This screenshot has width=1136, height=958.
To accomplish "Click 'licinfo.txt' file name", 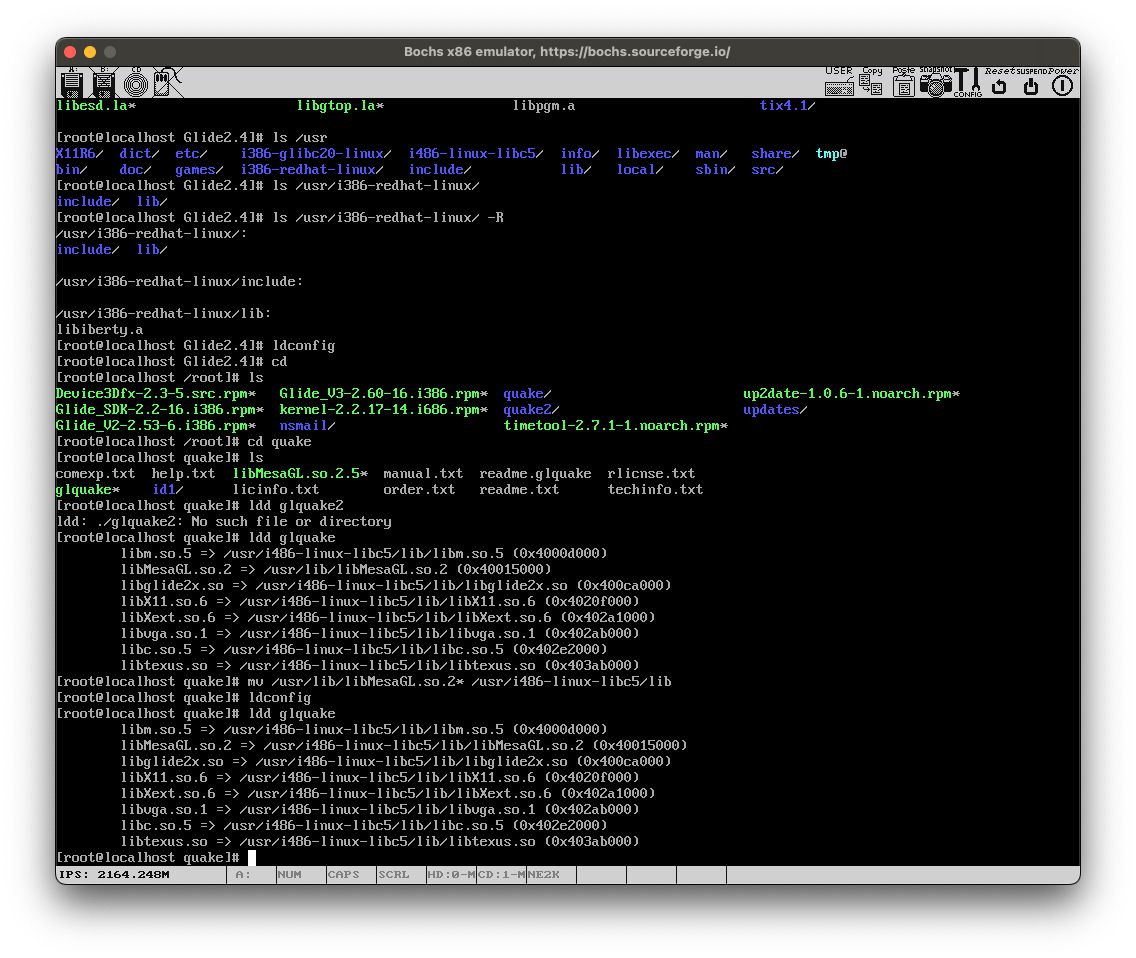I will [x=276, y=490].
